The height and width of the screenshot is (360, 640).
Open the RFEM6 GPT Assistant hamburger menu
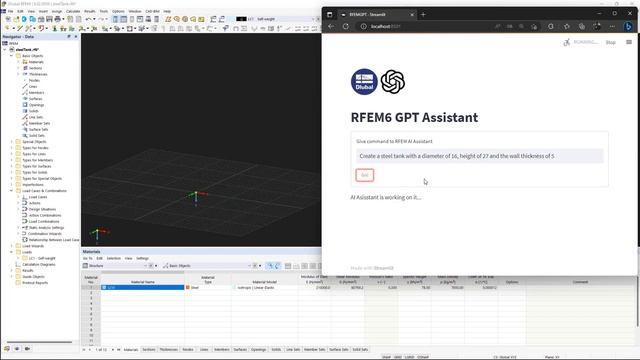point(629,42)
